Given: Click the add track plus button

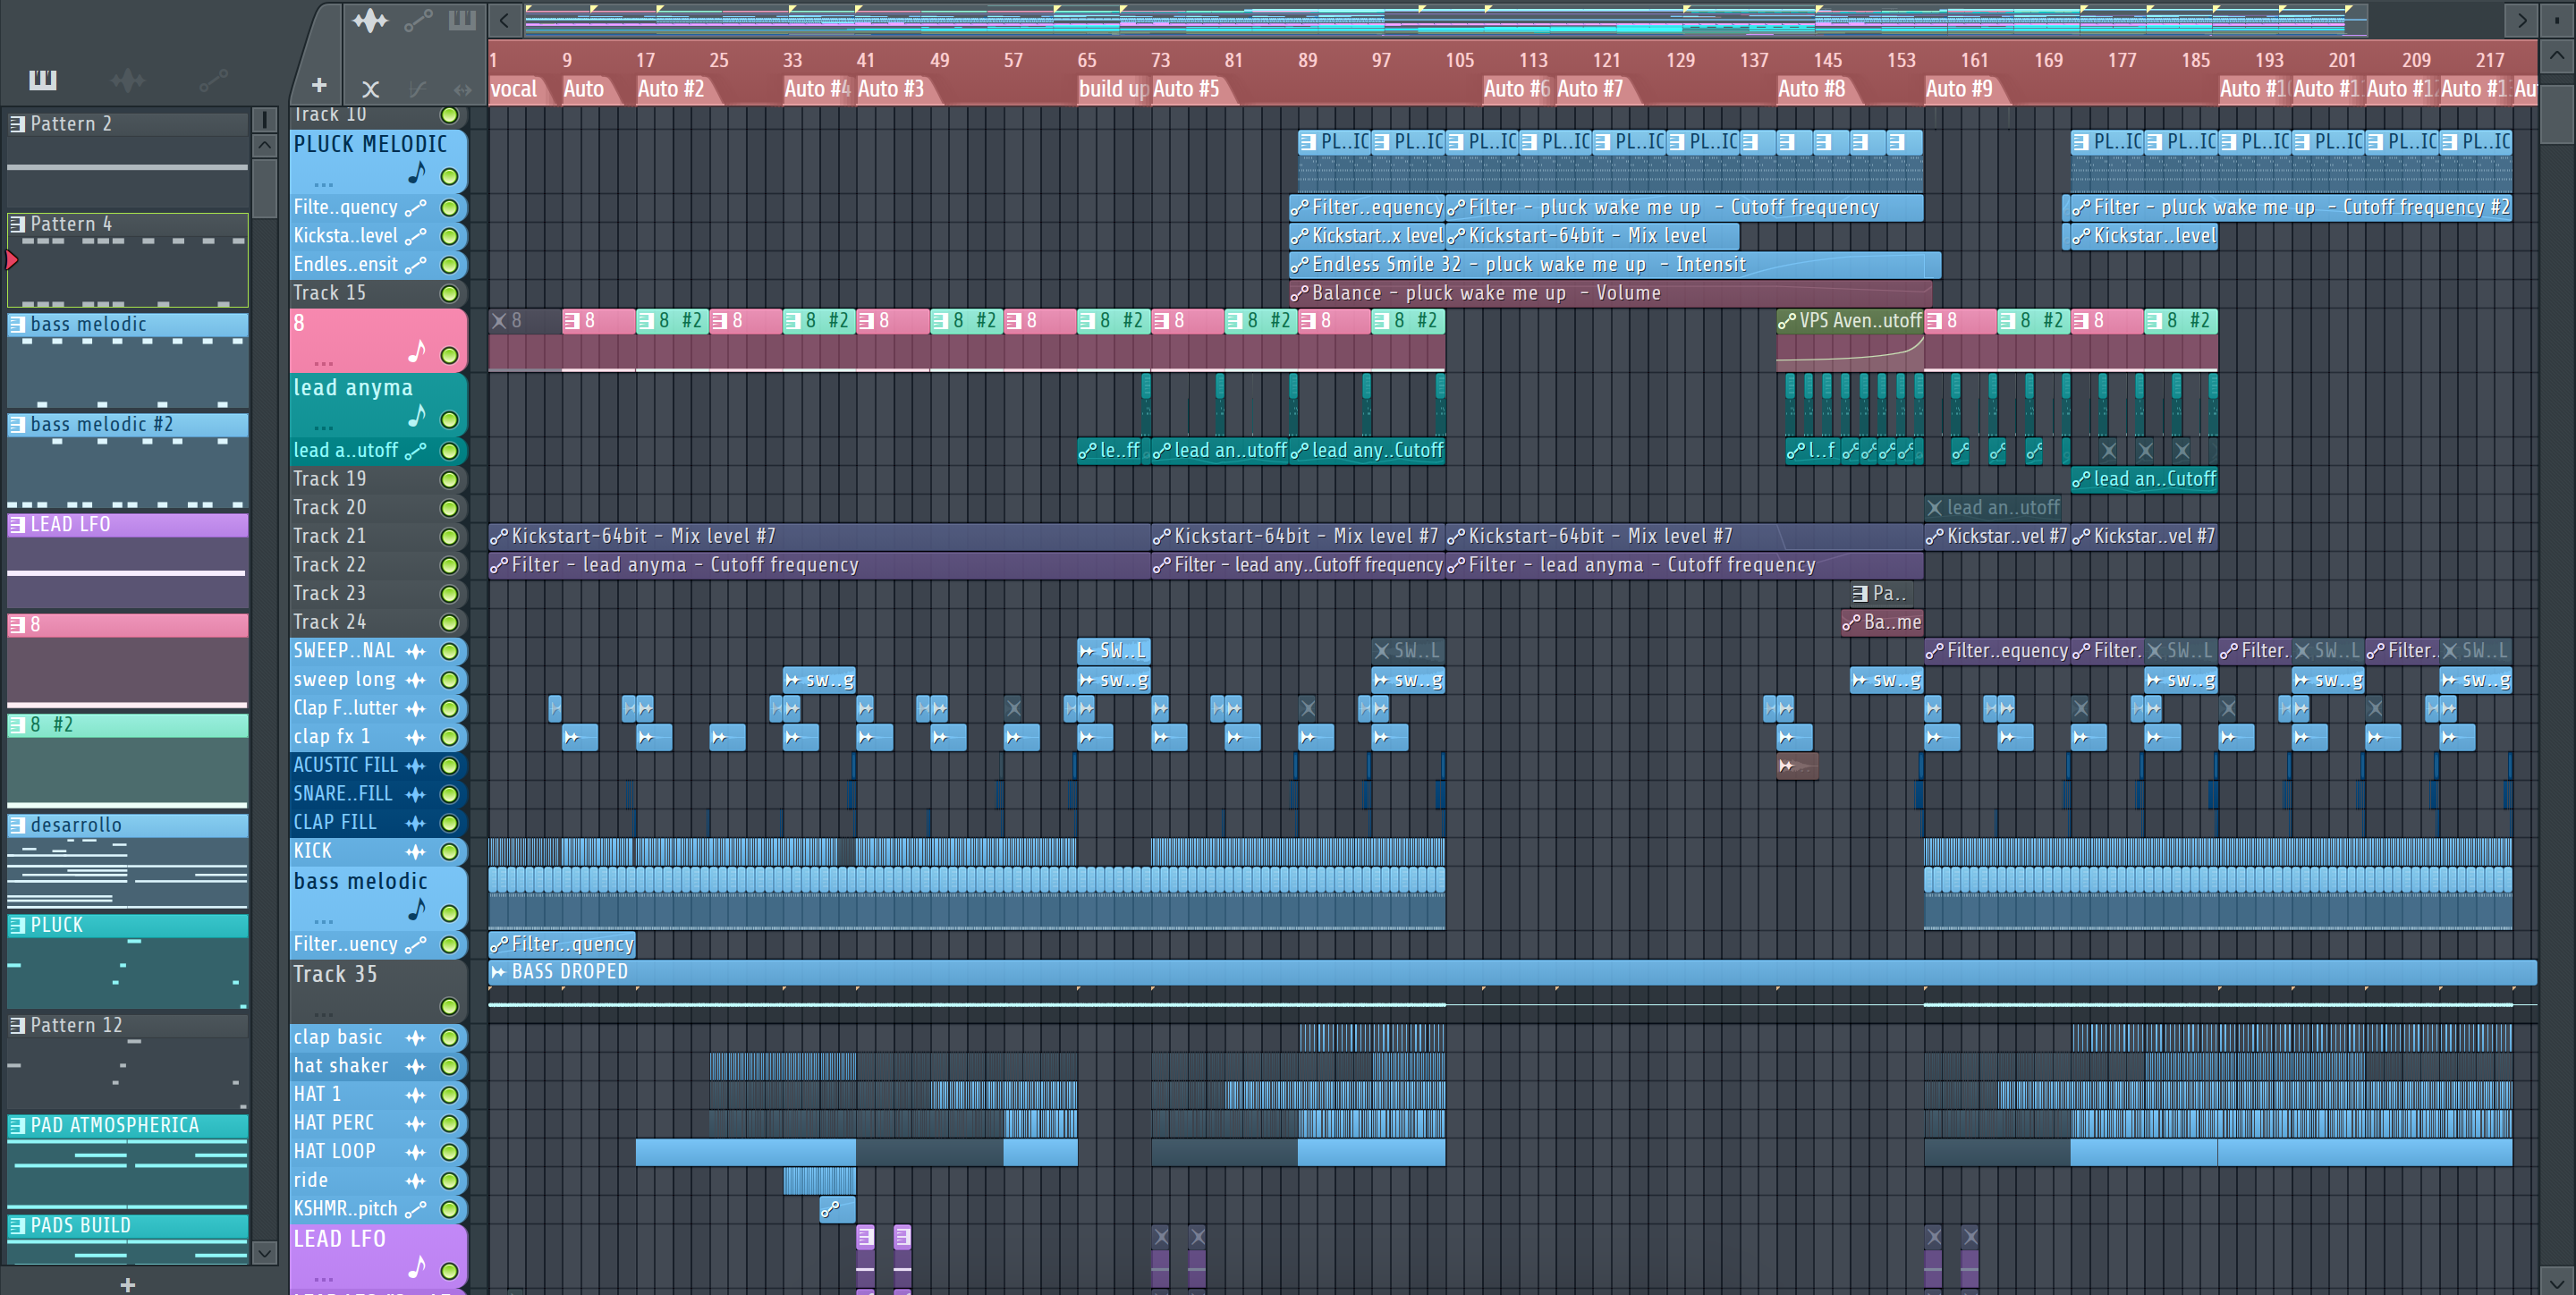Looking at the screenshot, I should click(319, 86).
